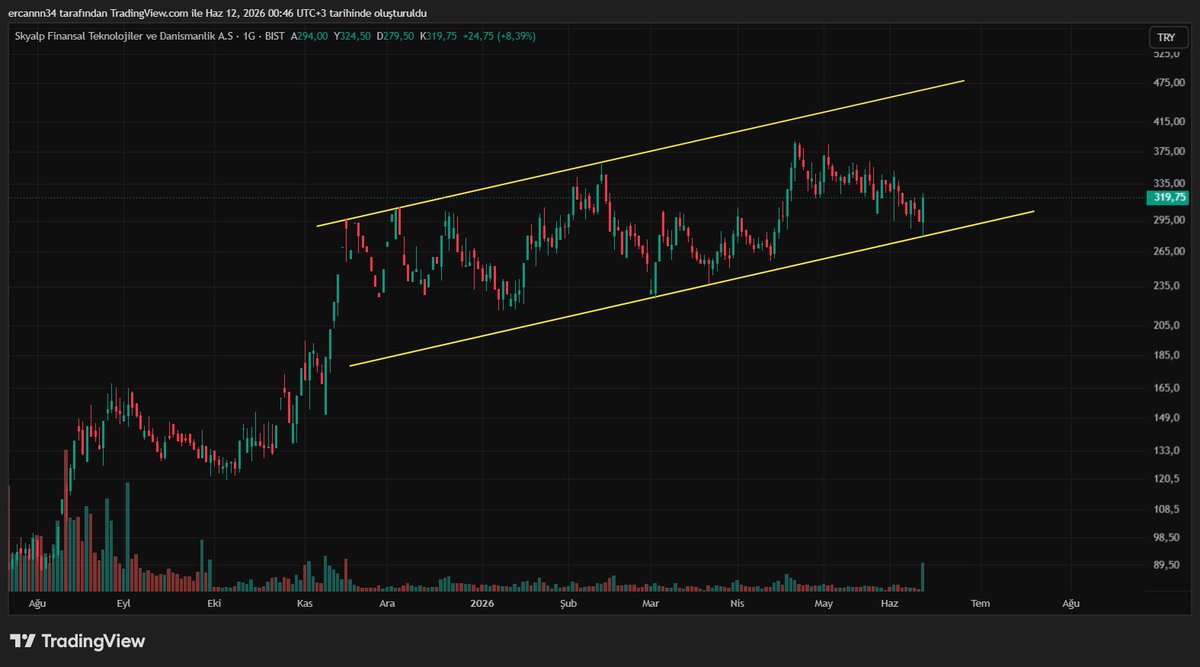This screenshot has width=1200, height=667.
Task: Click the 205,00 price axis label
Action: click(1168, 326)
